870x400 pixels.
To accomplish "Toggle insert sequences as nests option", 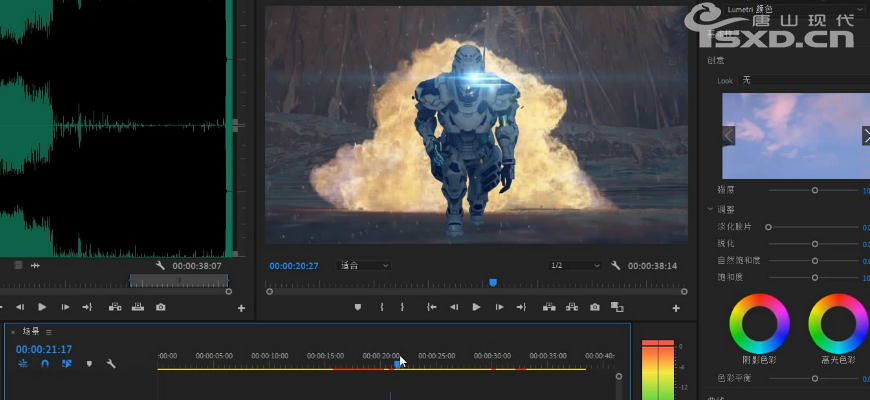I will tap(23, 364).
